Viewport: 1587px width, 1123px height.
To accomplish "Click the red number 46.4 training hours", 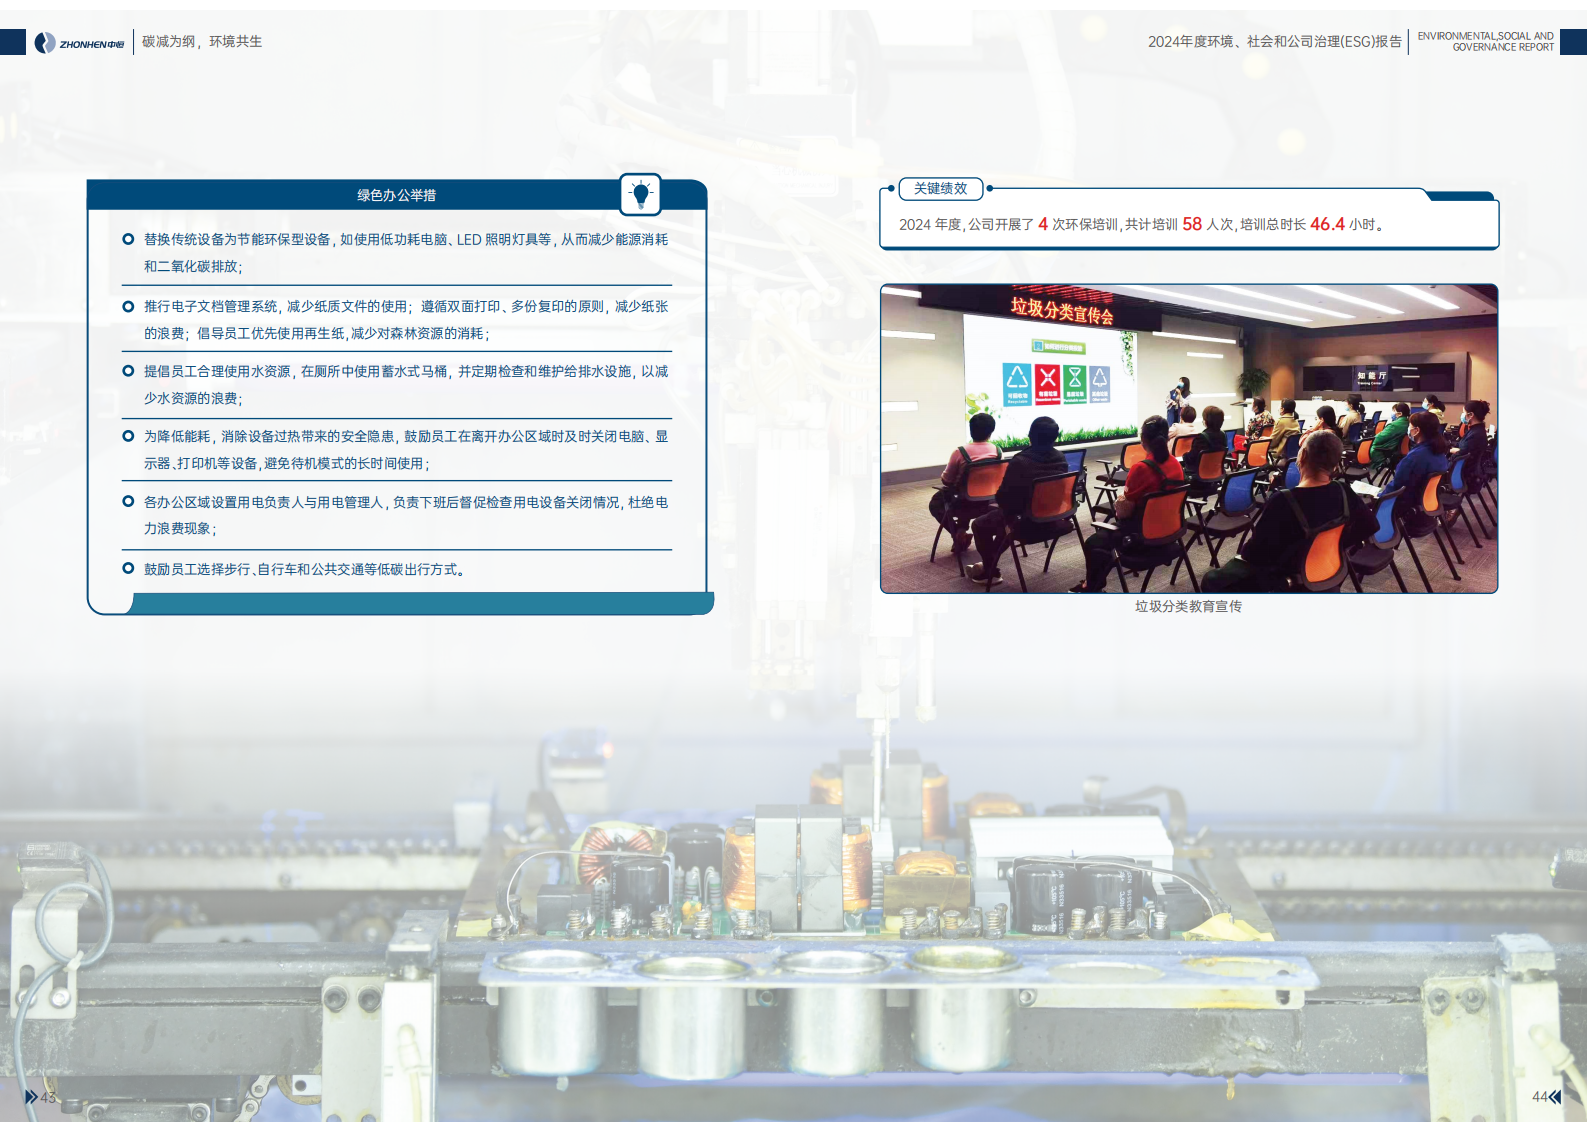I will click(1327, 224).
